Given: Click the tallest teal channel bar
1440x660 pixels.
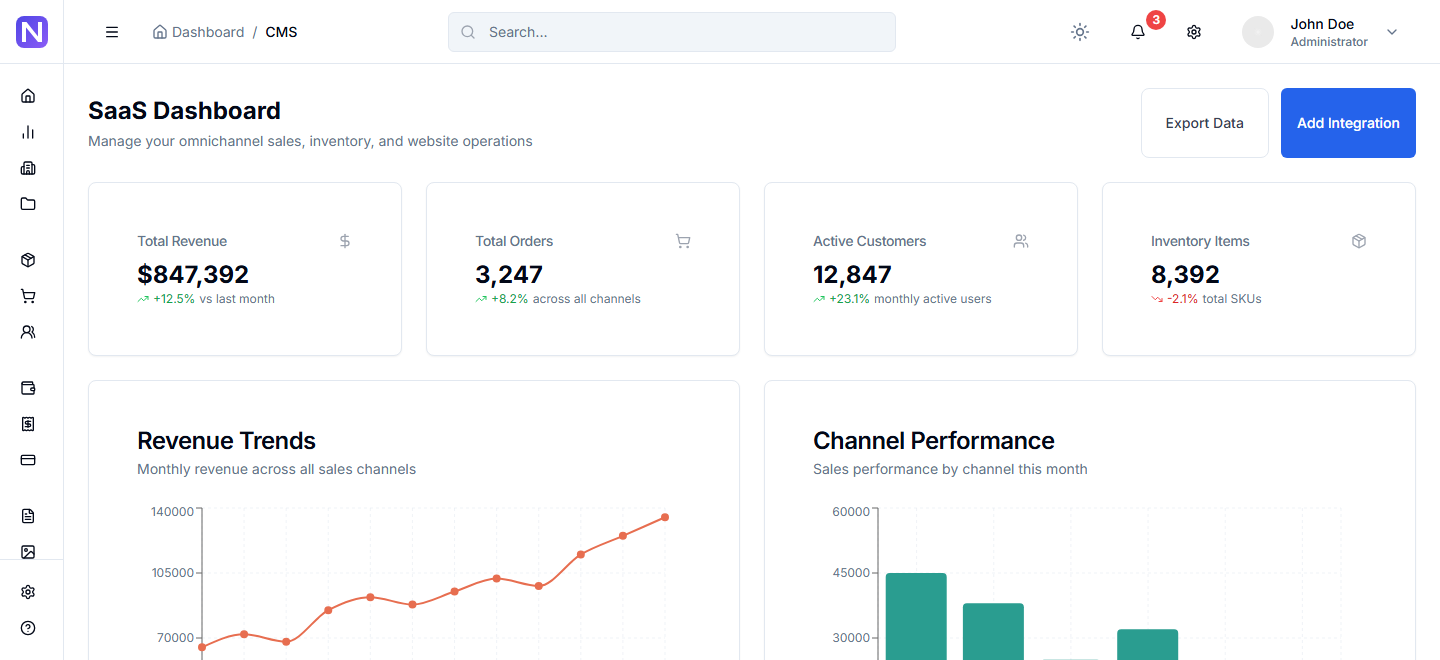Looking at the screenshot, I should click(x=916, y=616).
